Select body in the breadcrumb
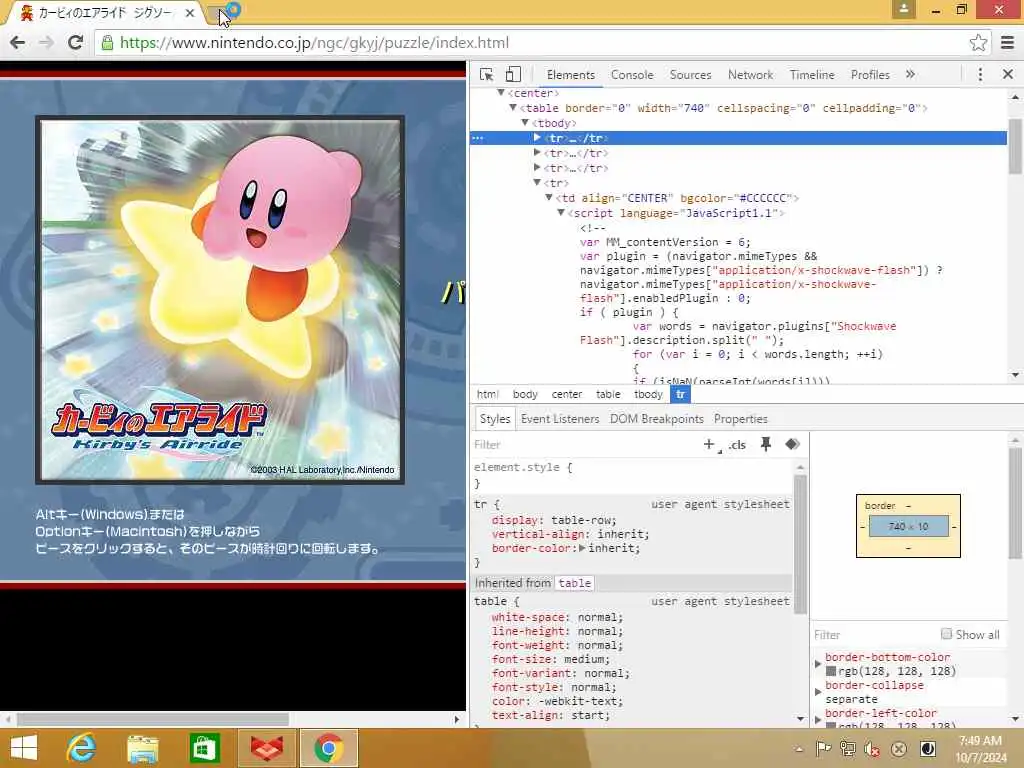 525,394
